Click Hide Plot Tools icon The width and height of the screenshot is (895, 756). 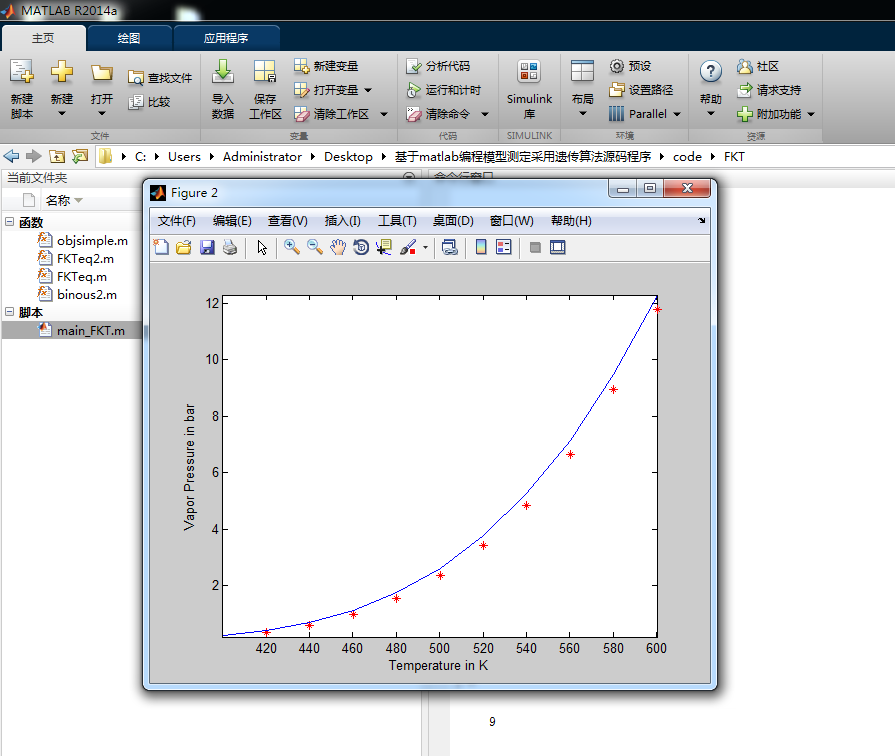coord(535,247)
